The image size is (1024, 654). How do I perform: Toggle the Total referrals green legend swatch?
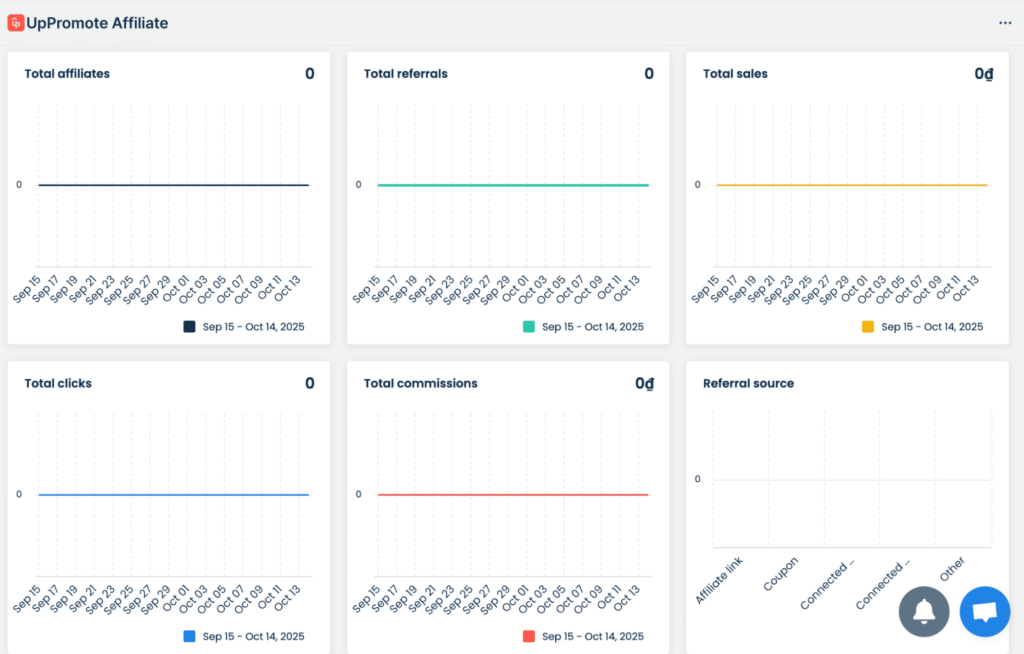[528, 327]
